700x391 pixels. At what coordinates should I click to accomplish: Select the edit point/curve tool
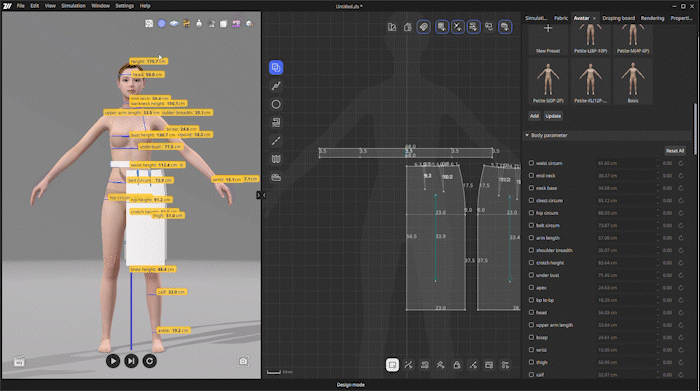click(276, 86)
